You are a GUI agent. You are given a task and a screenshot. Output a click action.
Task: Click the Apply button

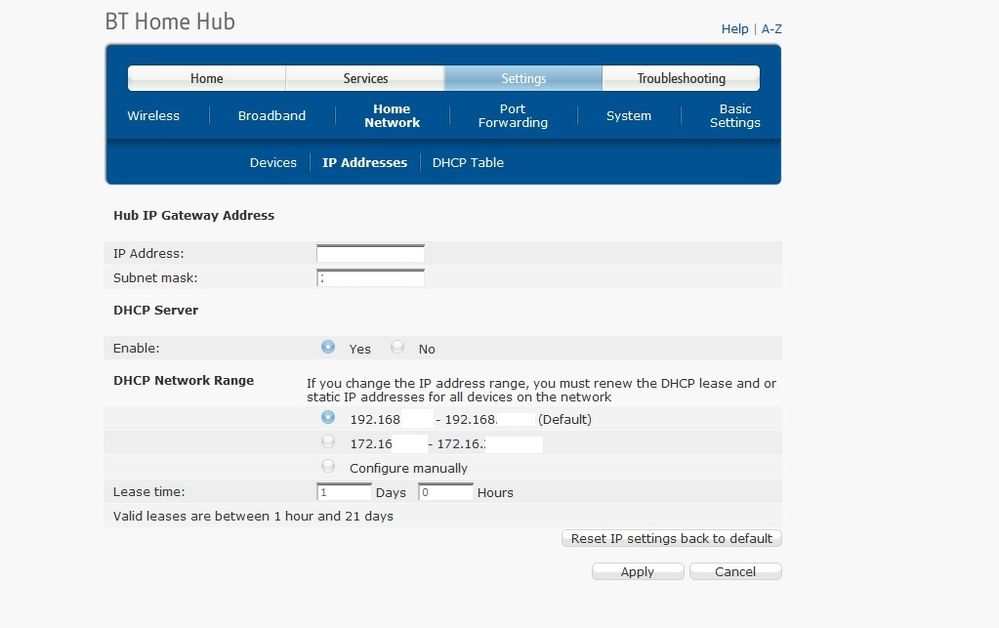click(637, 572)
